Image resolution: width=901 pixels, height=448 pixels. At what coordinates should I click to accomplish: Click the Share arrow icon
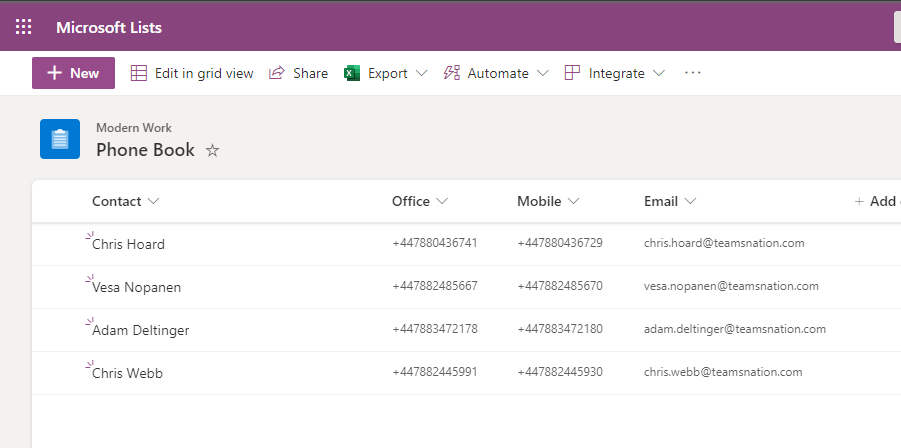277,73
